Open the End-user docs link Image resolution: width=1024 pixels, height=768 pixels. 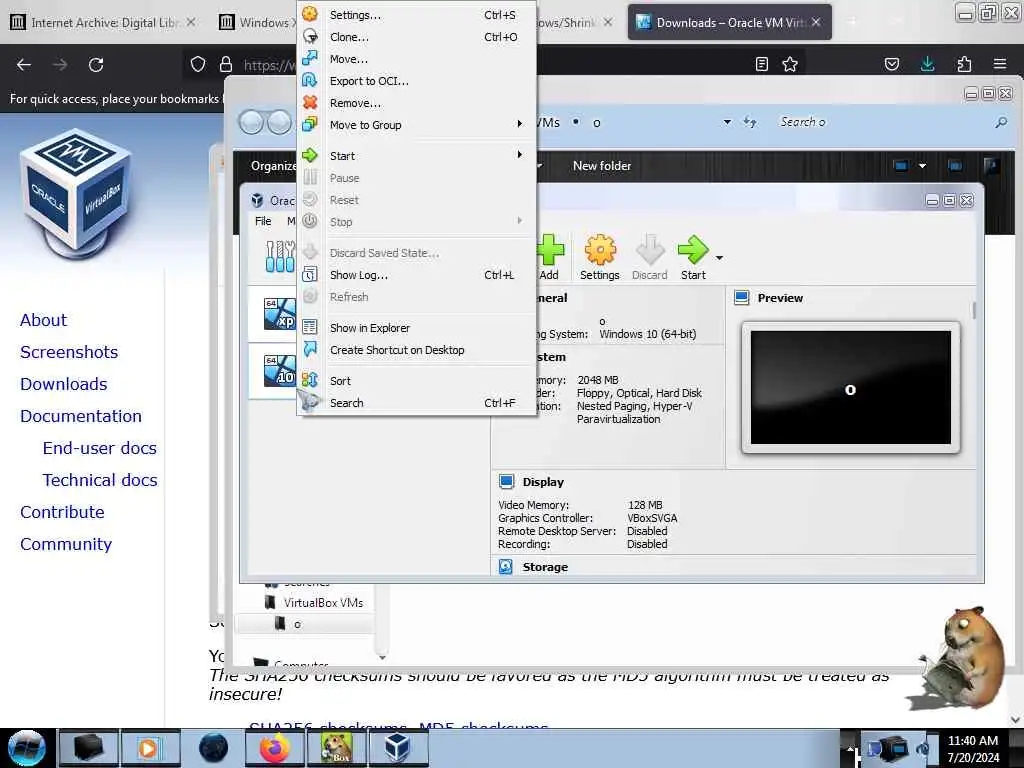point(99,448)
